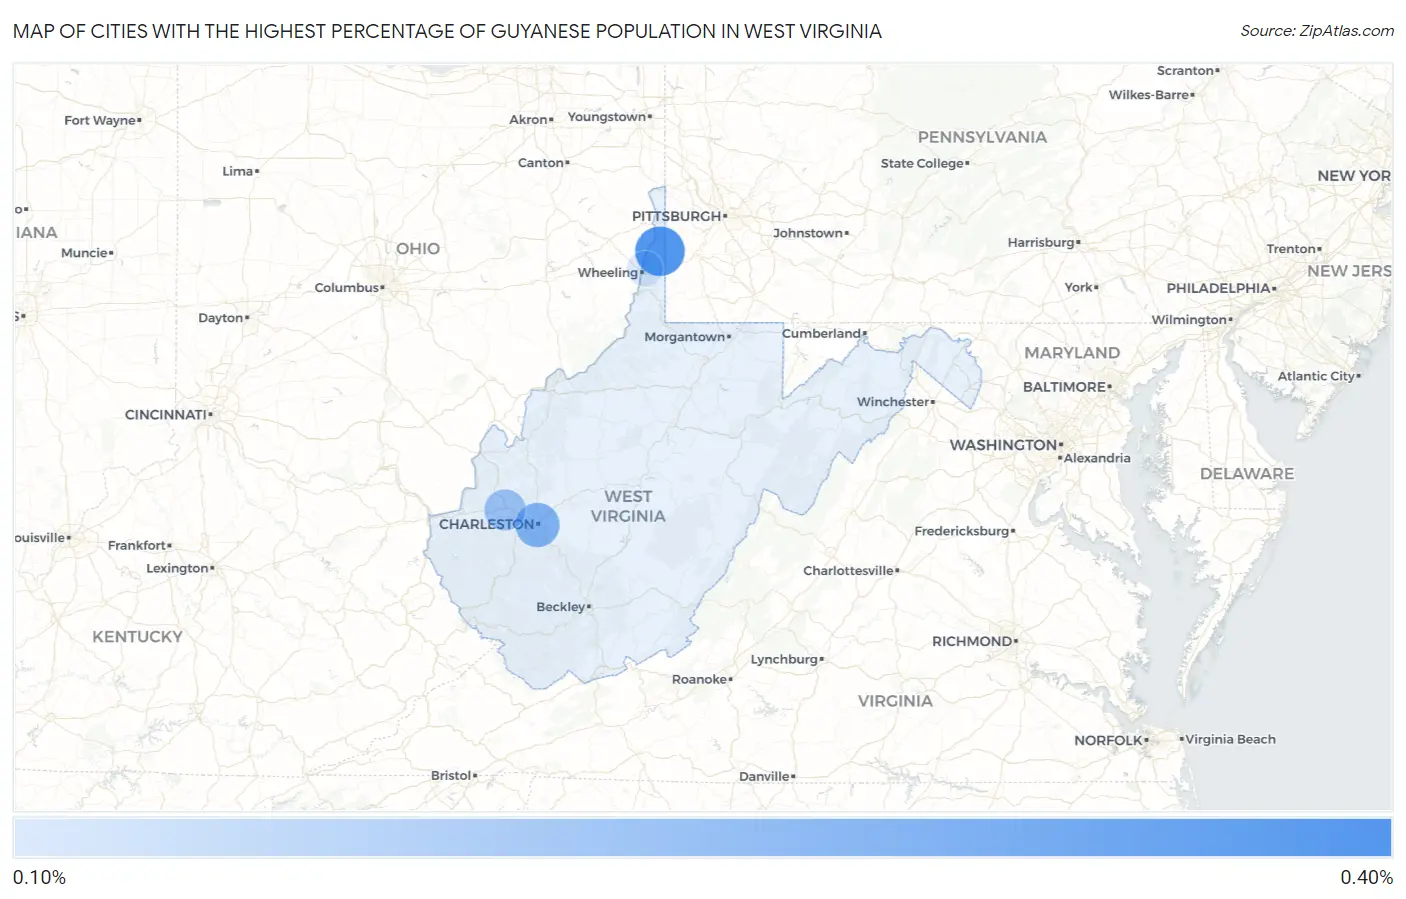The height and width of the screenshot is (899, 1406).
Task: Click the Dayton city label
Action: pos(221,318)
